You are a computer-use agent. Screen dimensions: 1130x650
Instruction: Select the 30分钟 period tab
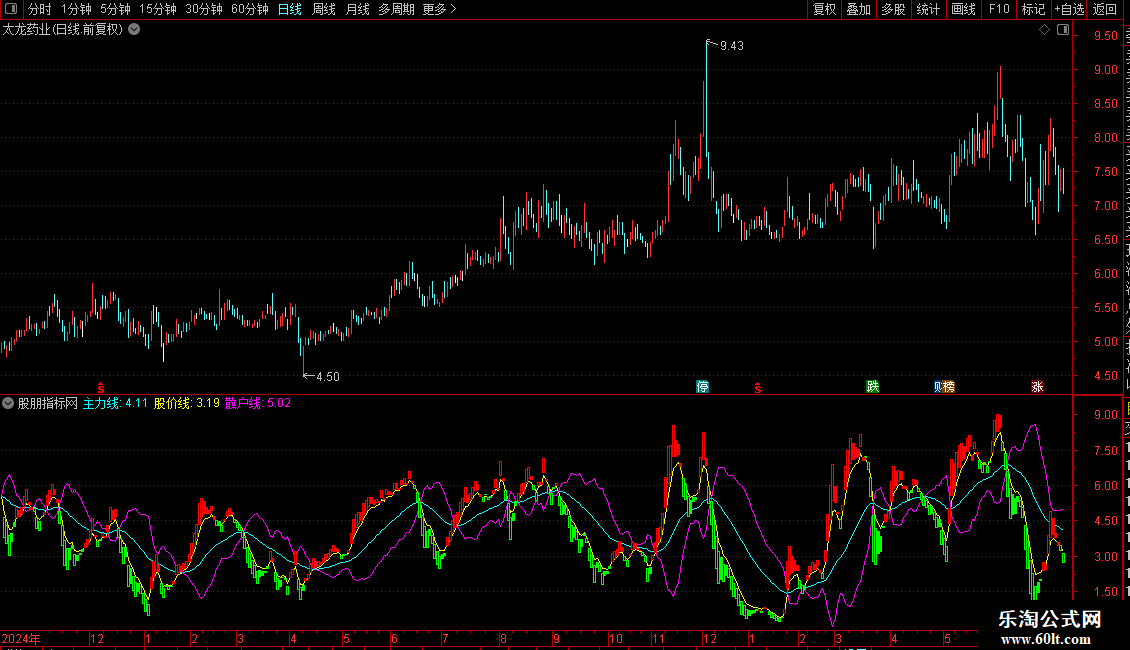[204, 9]
